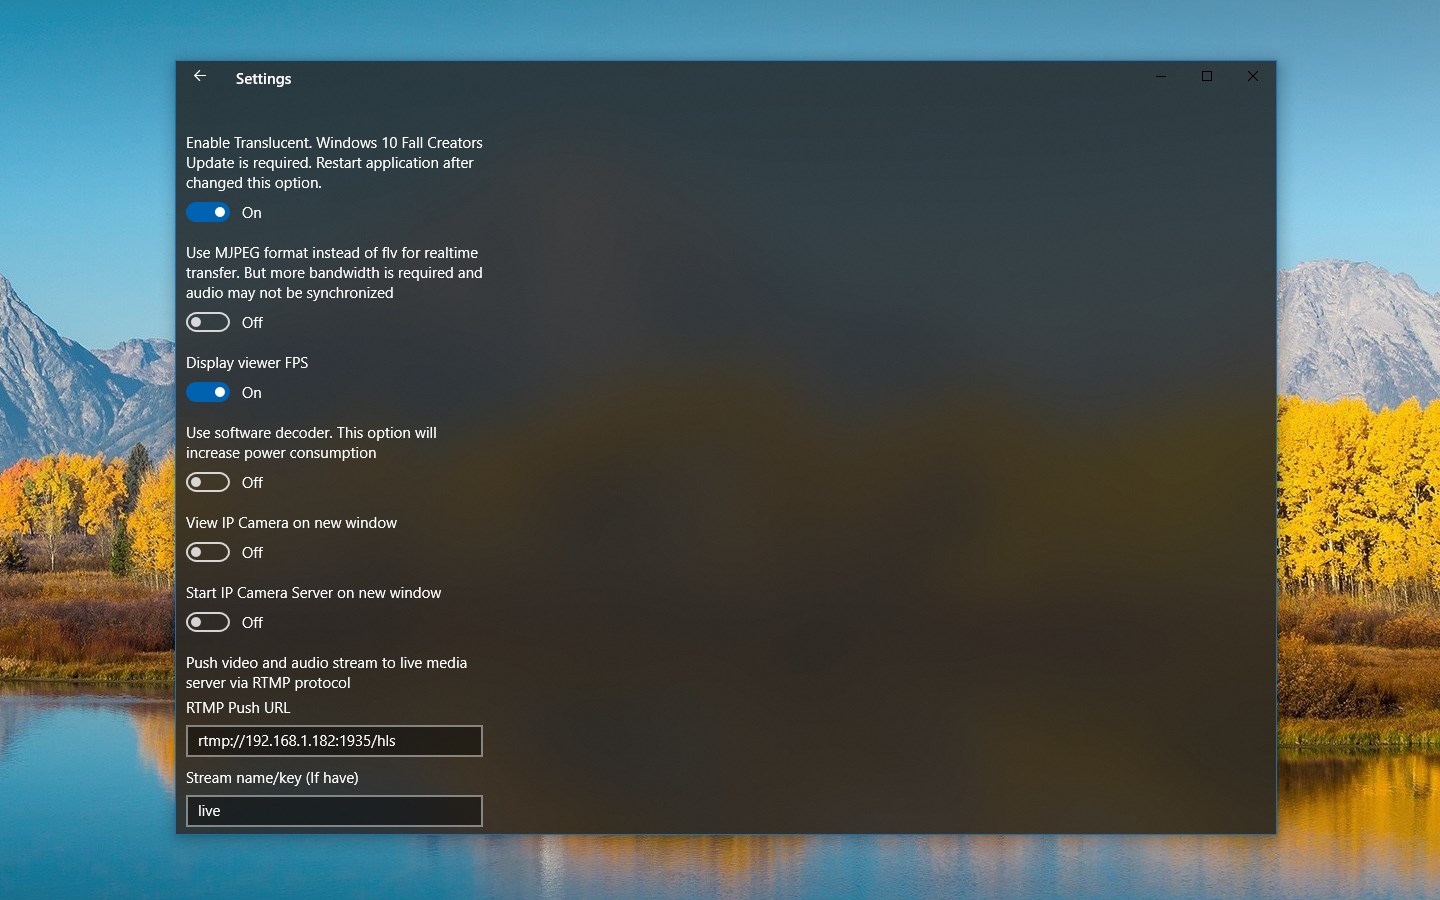Screen dimensions: 1440x900
Task: Enable Start IP Camera Server on new window
Action: 208,622
